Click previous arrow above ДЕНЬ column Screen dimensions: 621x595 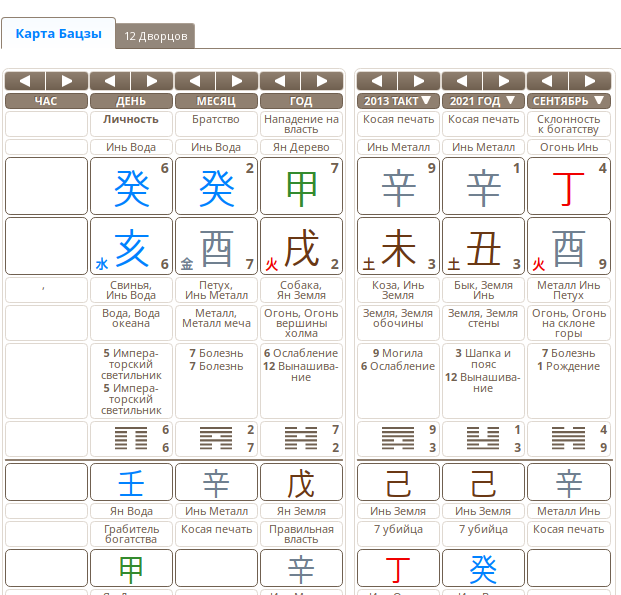[x=110, y=81]
